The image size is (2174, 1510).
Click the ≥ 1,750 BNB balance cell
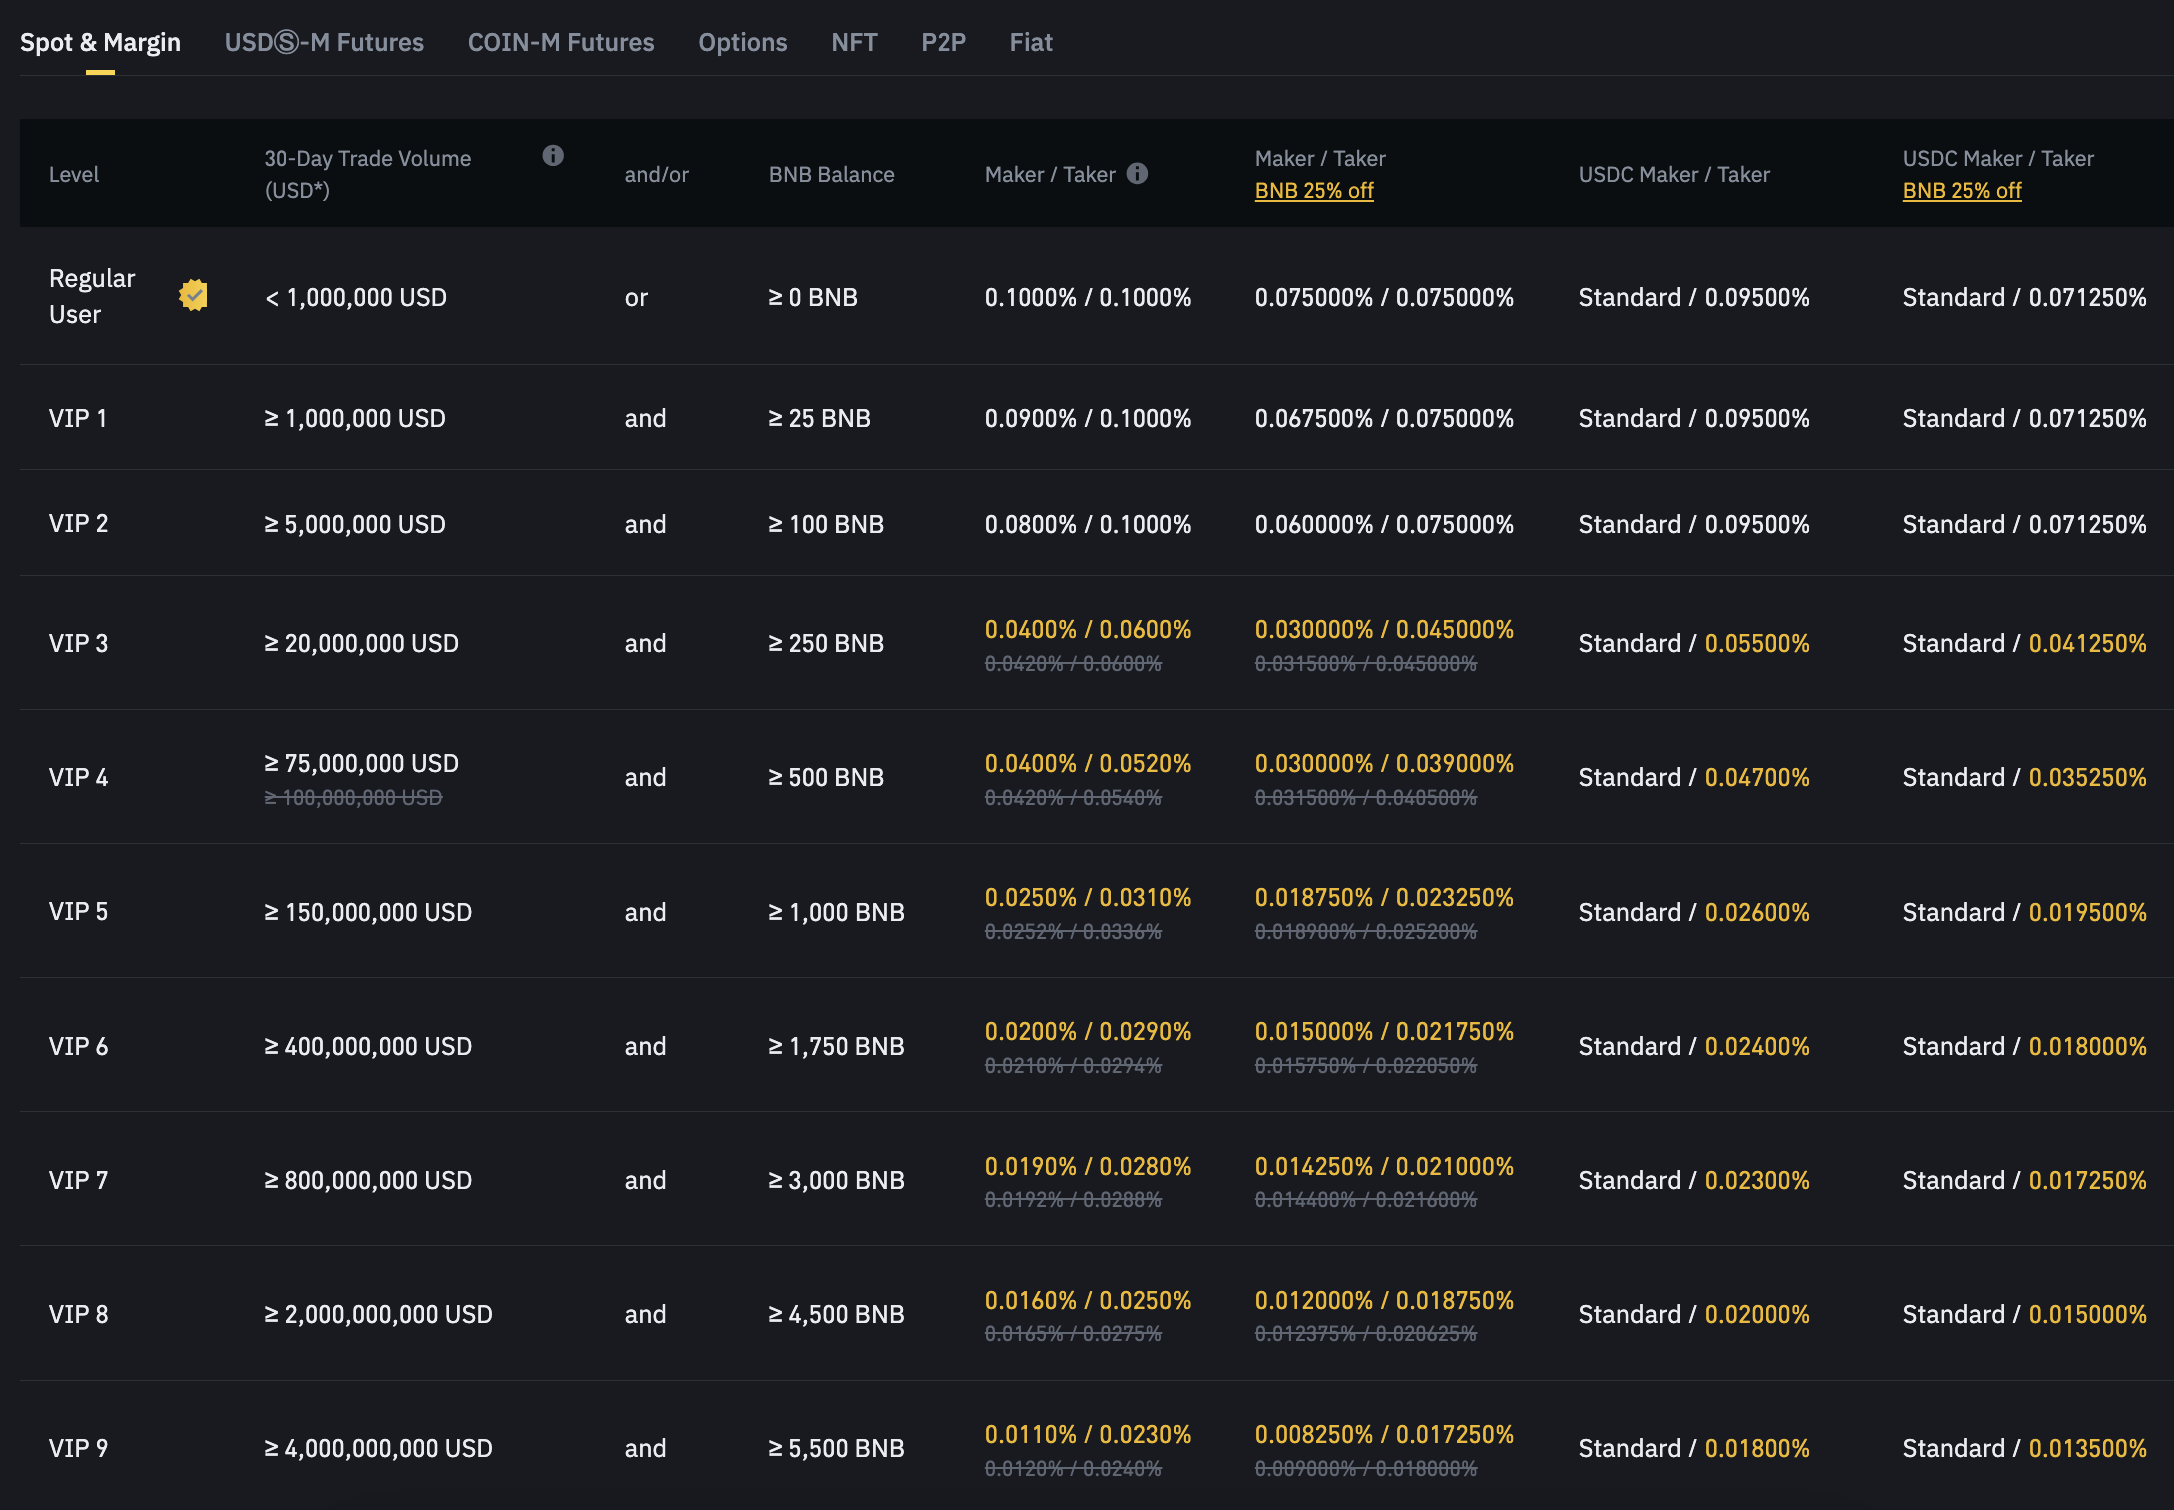click(836, 1046)
